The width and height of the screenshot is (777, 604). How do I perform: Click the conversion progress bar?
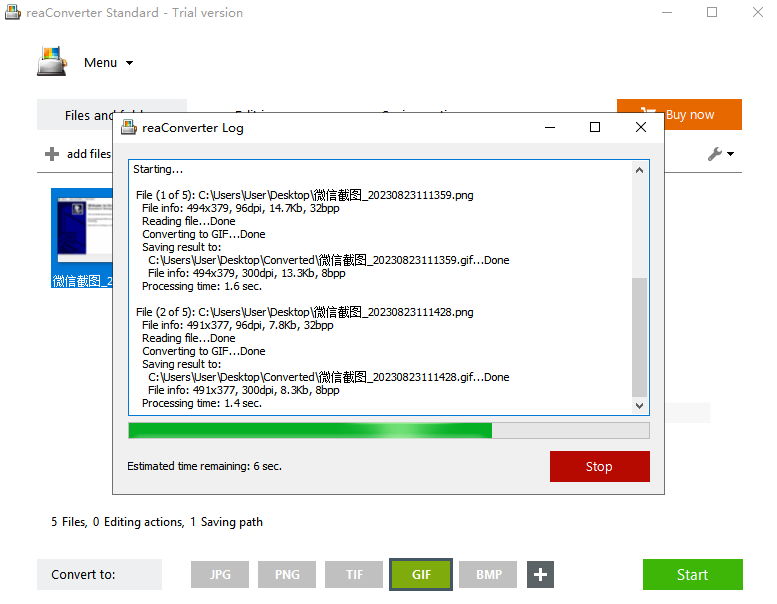pos(388,430)
